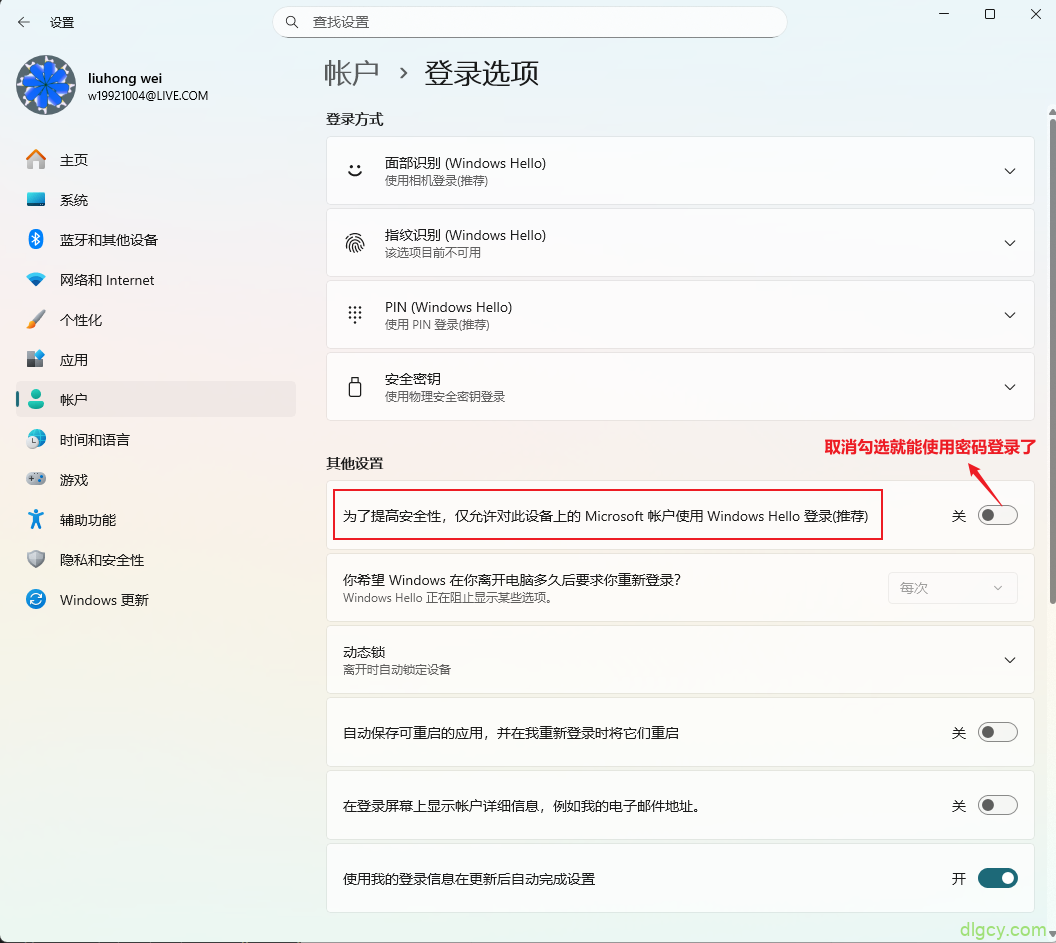
Task: Click the back arrow button
Action: 24,22
